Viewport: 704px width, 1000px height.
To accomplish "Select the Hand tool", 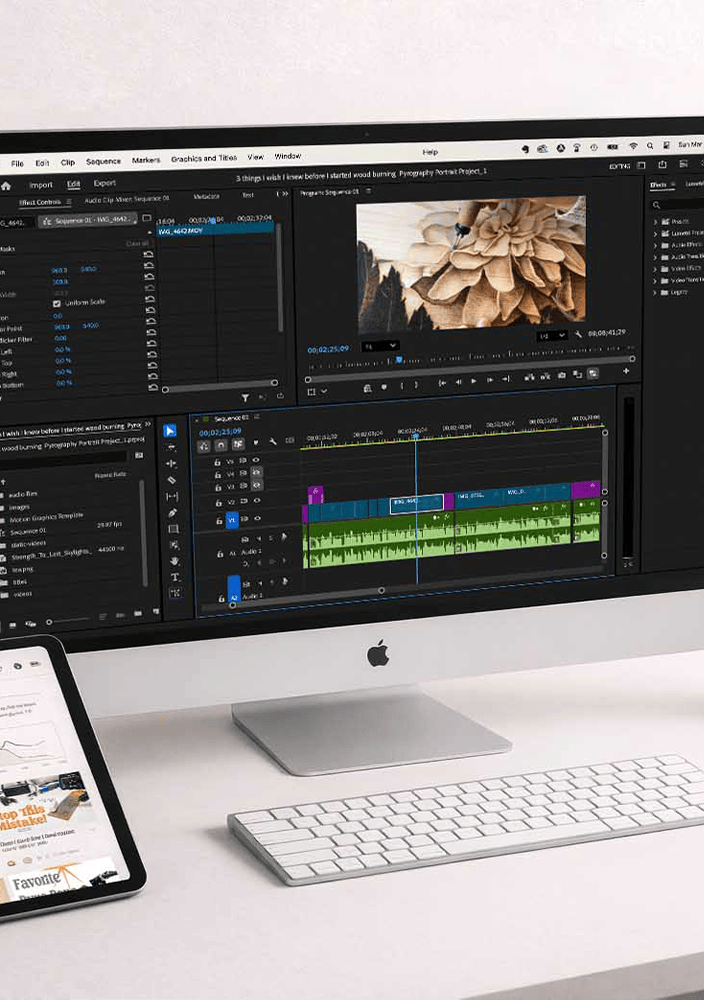I will pos(174,561).
